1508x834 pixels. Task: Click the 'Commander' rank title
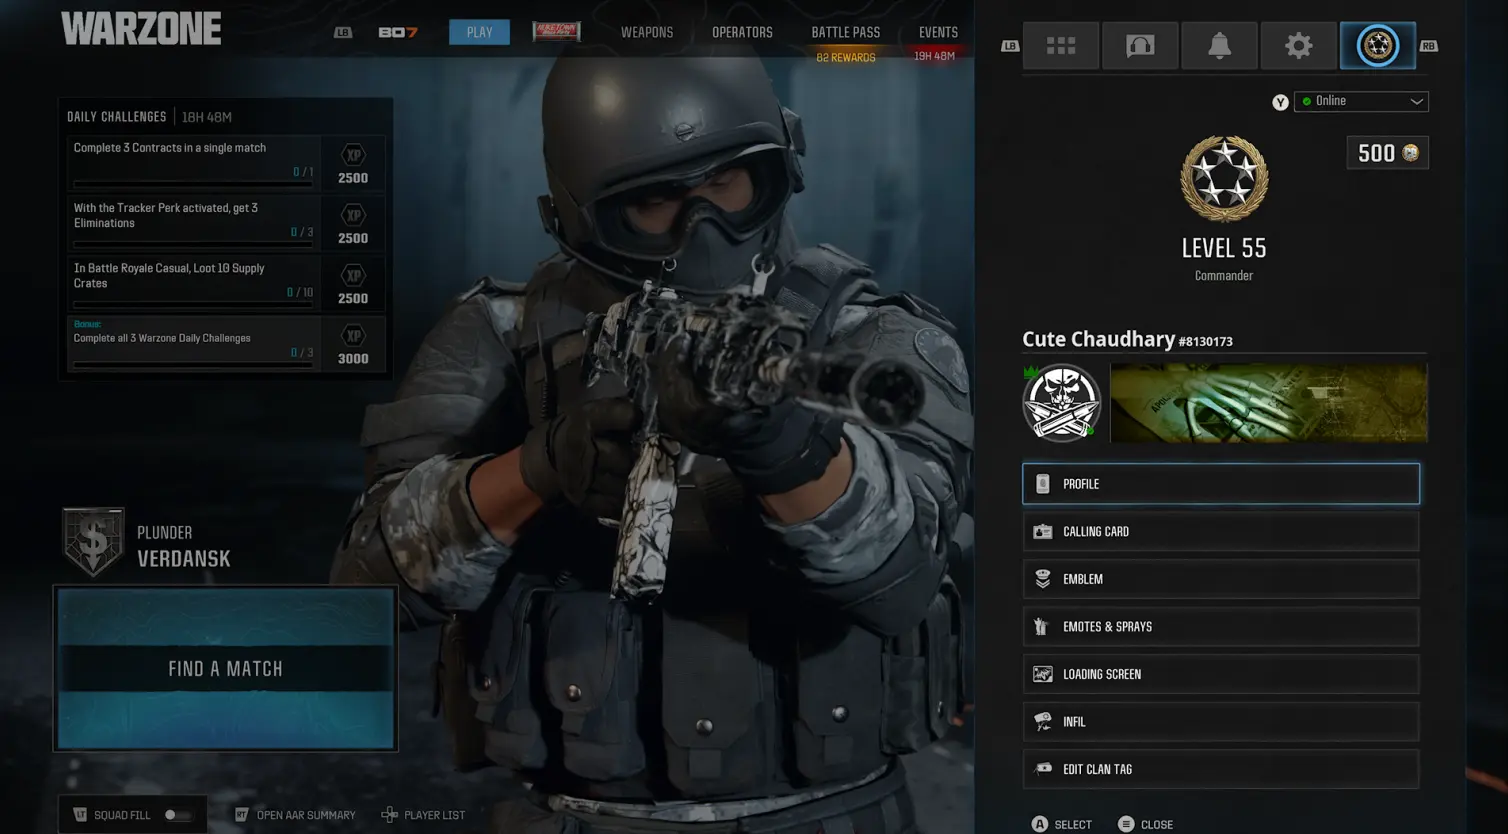point(1224,276)
